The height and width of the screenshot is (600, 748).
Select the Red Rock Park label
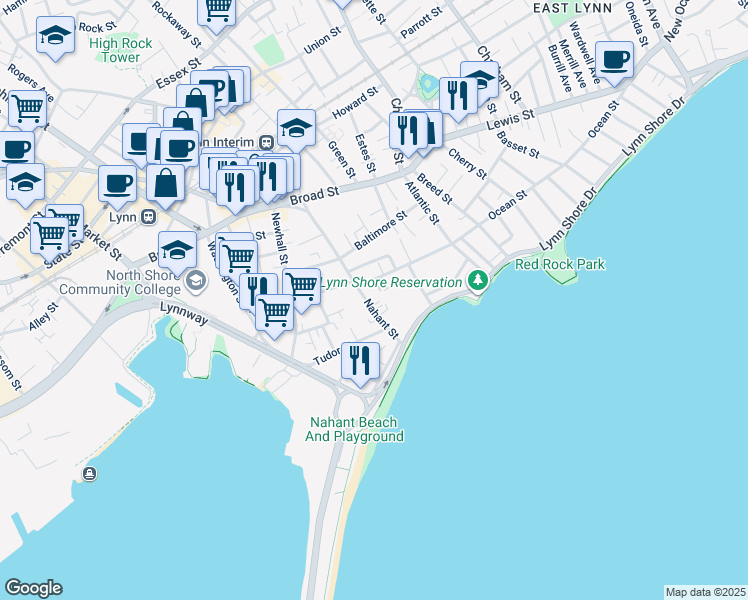559,264
